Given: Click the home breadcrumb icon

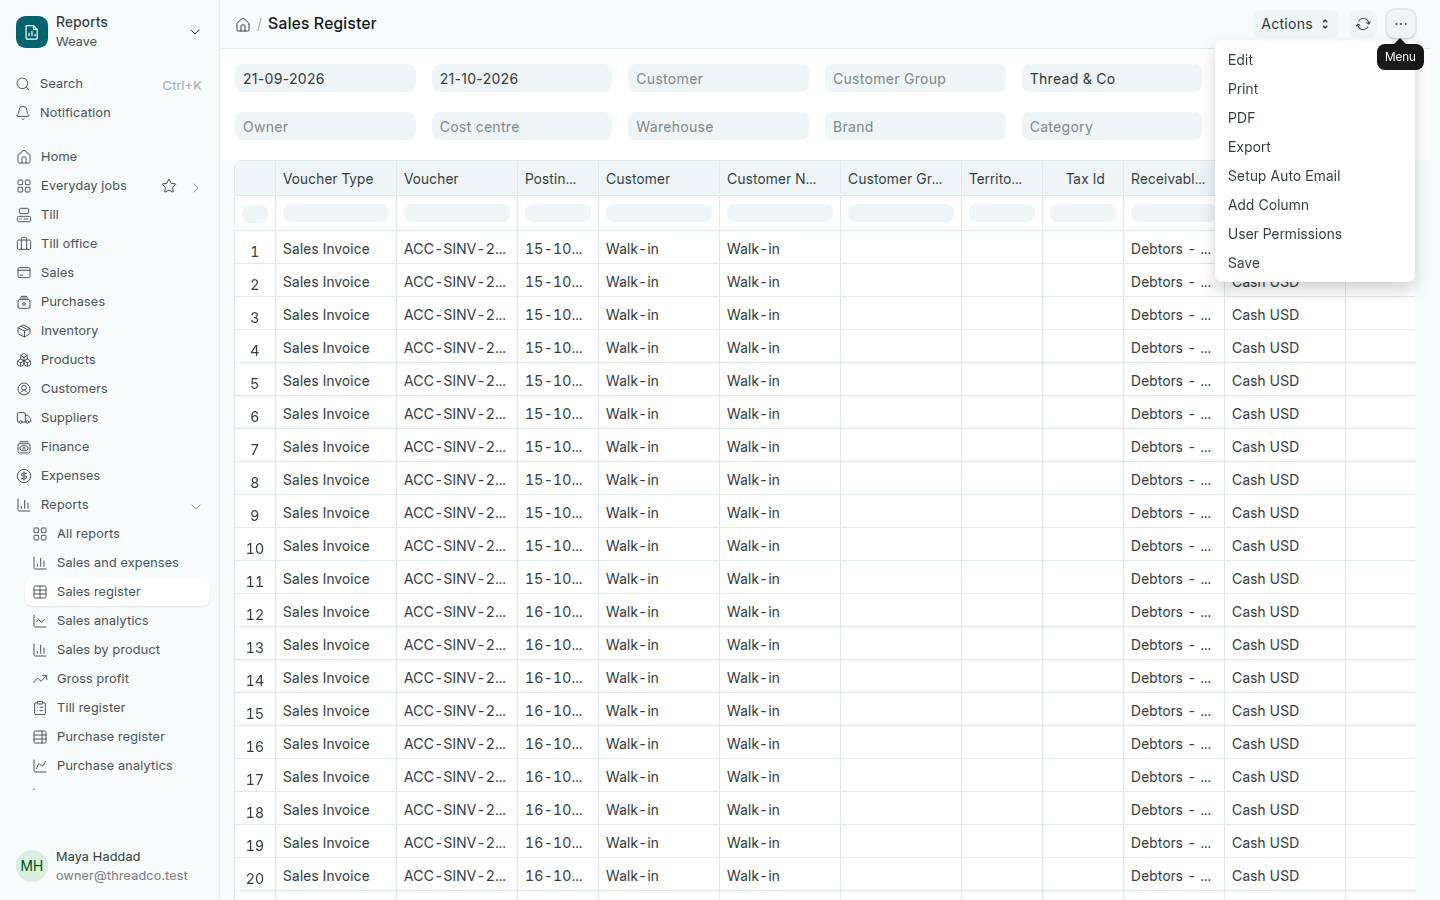Looking at the screenshot, I should click(243, 25).
